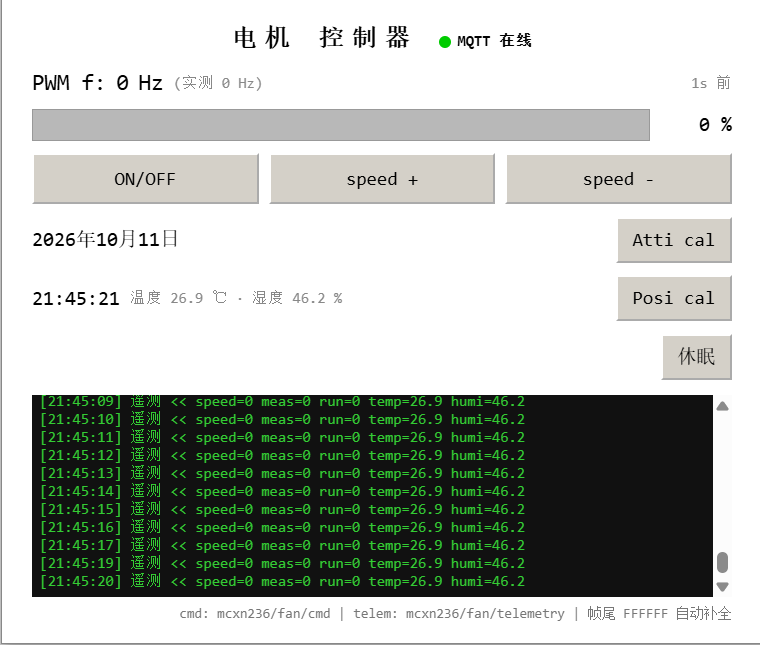Increase motor with speed + button

tap(382, 179)
